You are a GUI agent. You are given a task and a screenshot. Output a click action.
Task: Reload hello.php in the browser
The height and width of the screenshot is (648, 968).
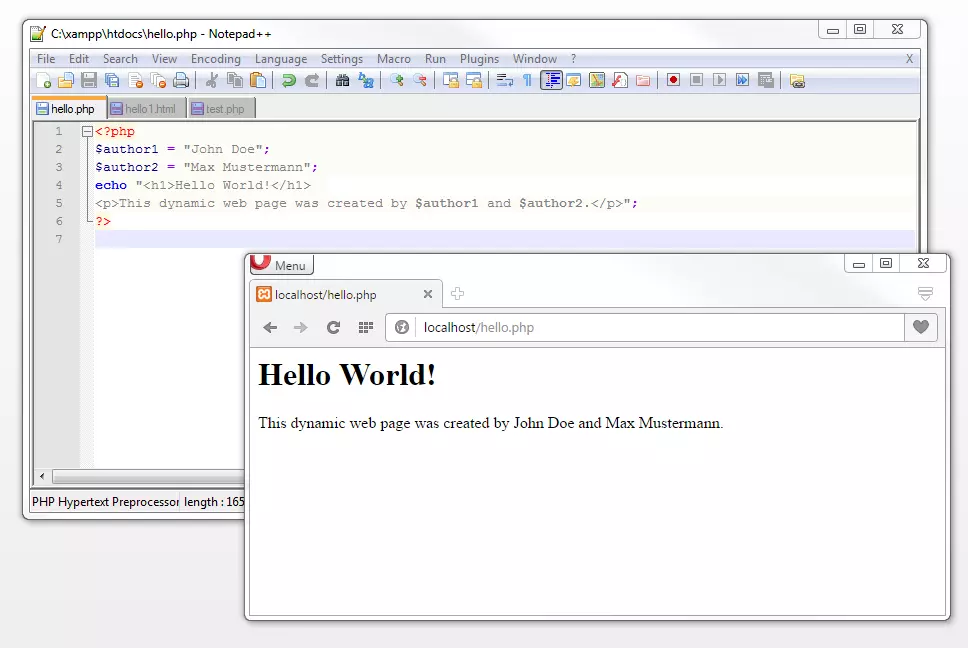tap(334, 327)
